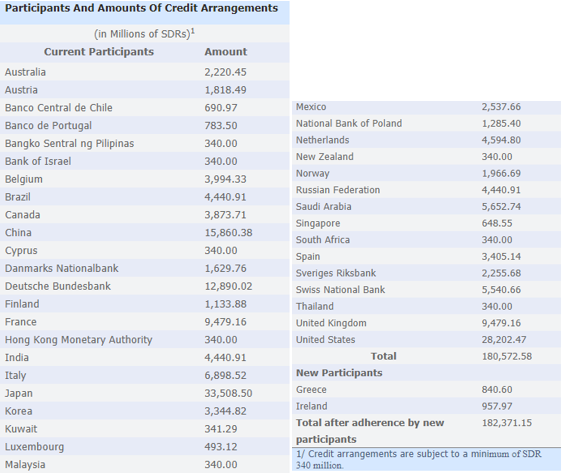Viewport: 564px width, 476px height.
Task: Select the amount 648.55
Action: 497,223
